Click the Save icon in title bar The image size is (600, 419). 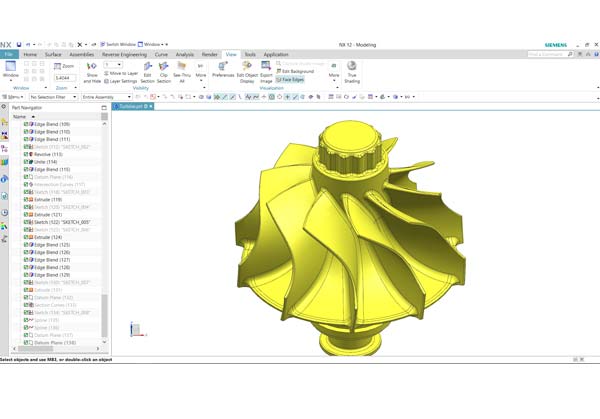tap(19, 44)
